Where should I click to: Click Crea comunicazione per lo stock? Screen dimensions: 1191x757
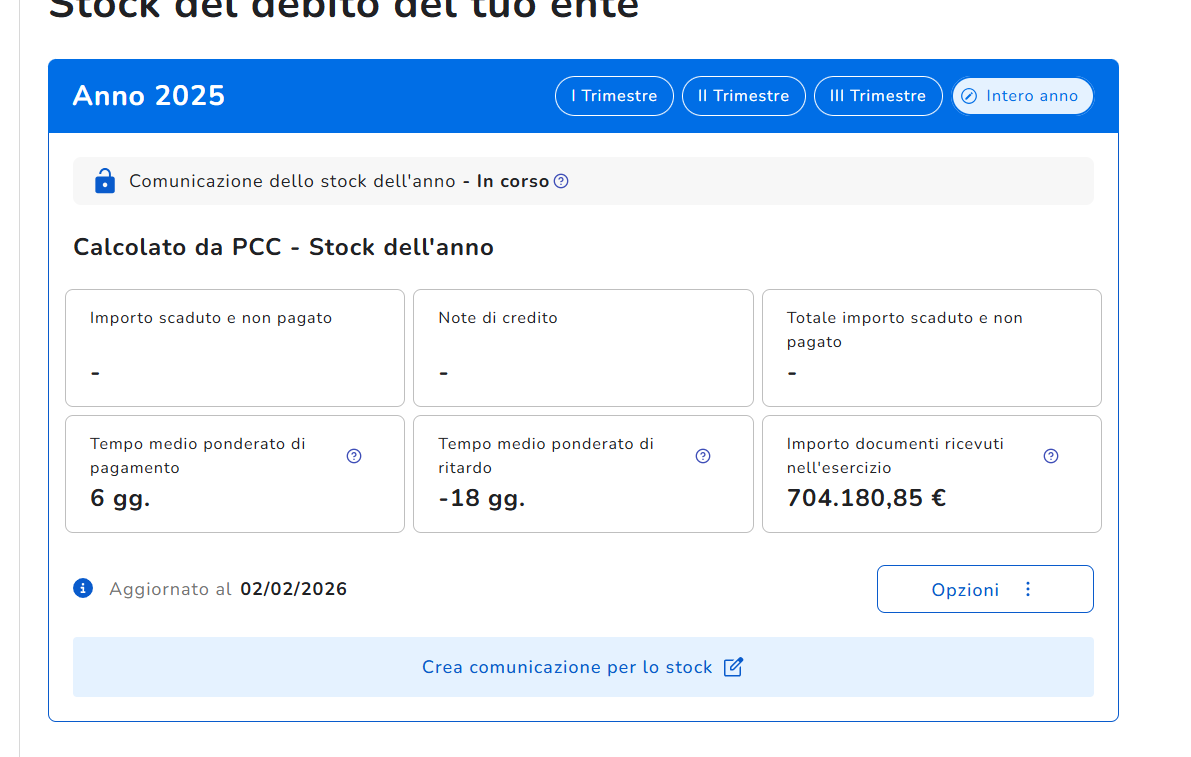(x=567, y=667)
